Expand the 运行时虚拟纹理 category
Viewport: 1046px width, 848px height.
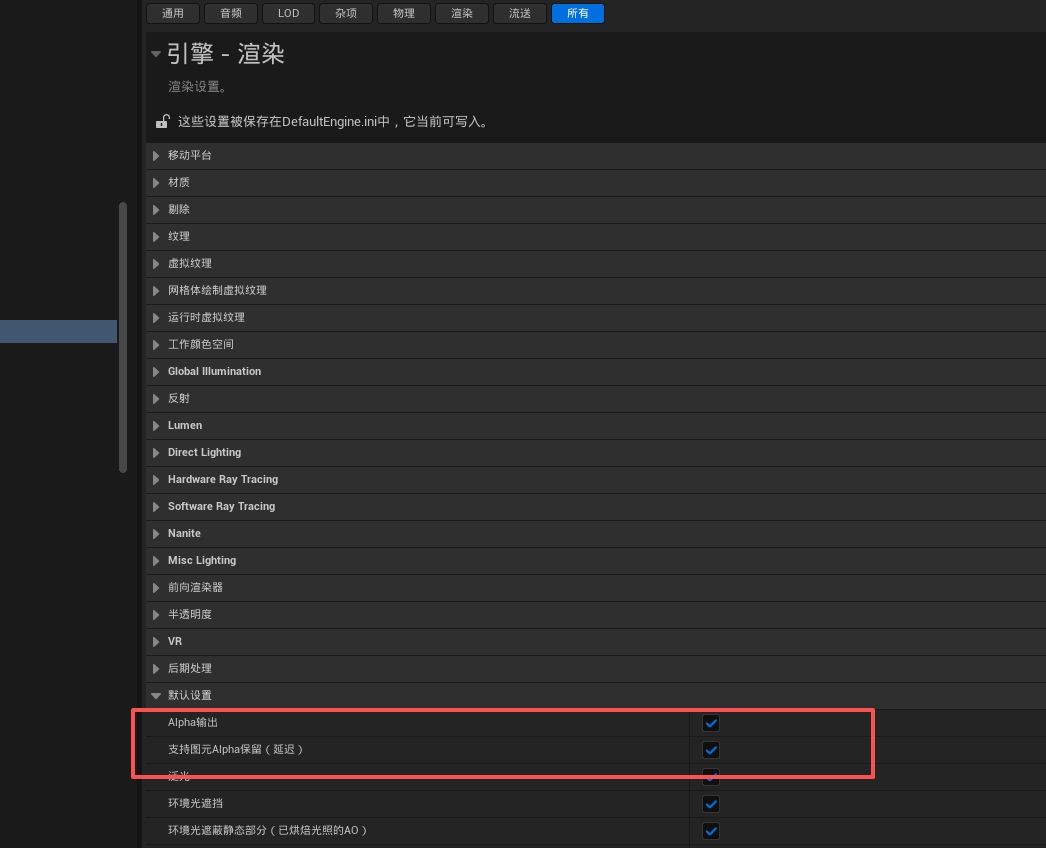156,318
